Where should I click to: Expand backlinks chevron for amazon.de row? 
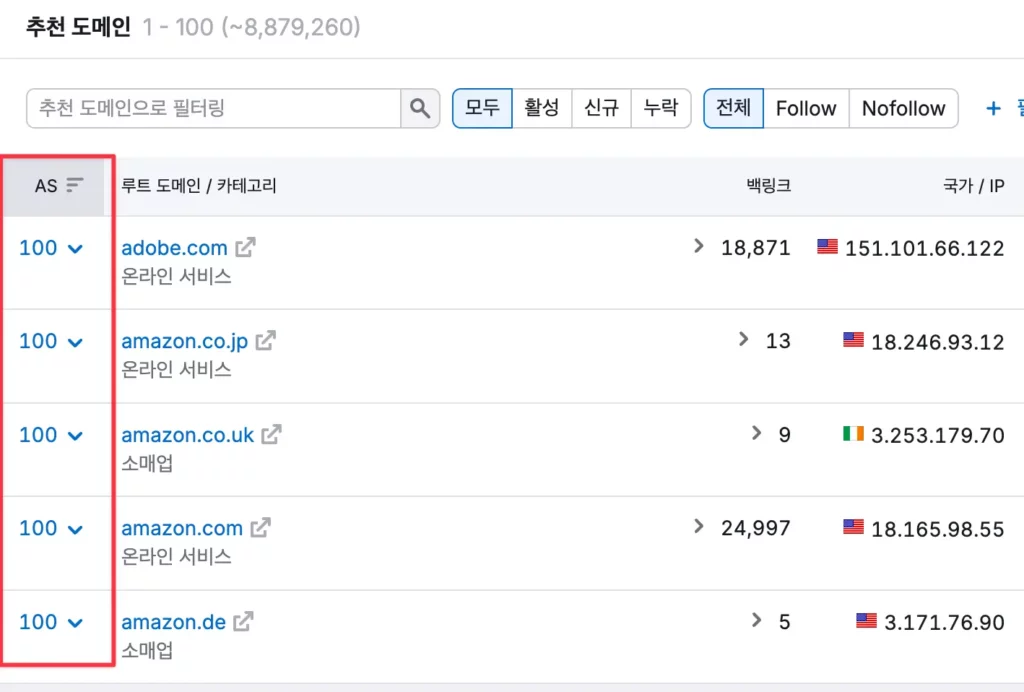[x=756, y=620]
